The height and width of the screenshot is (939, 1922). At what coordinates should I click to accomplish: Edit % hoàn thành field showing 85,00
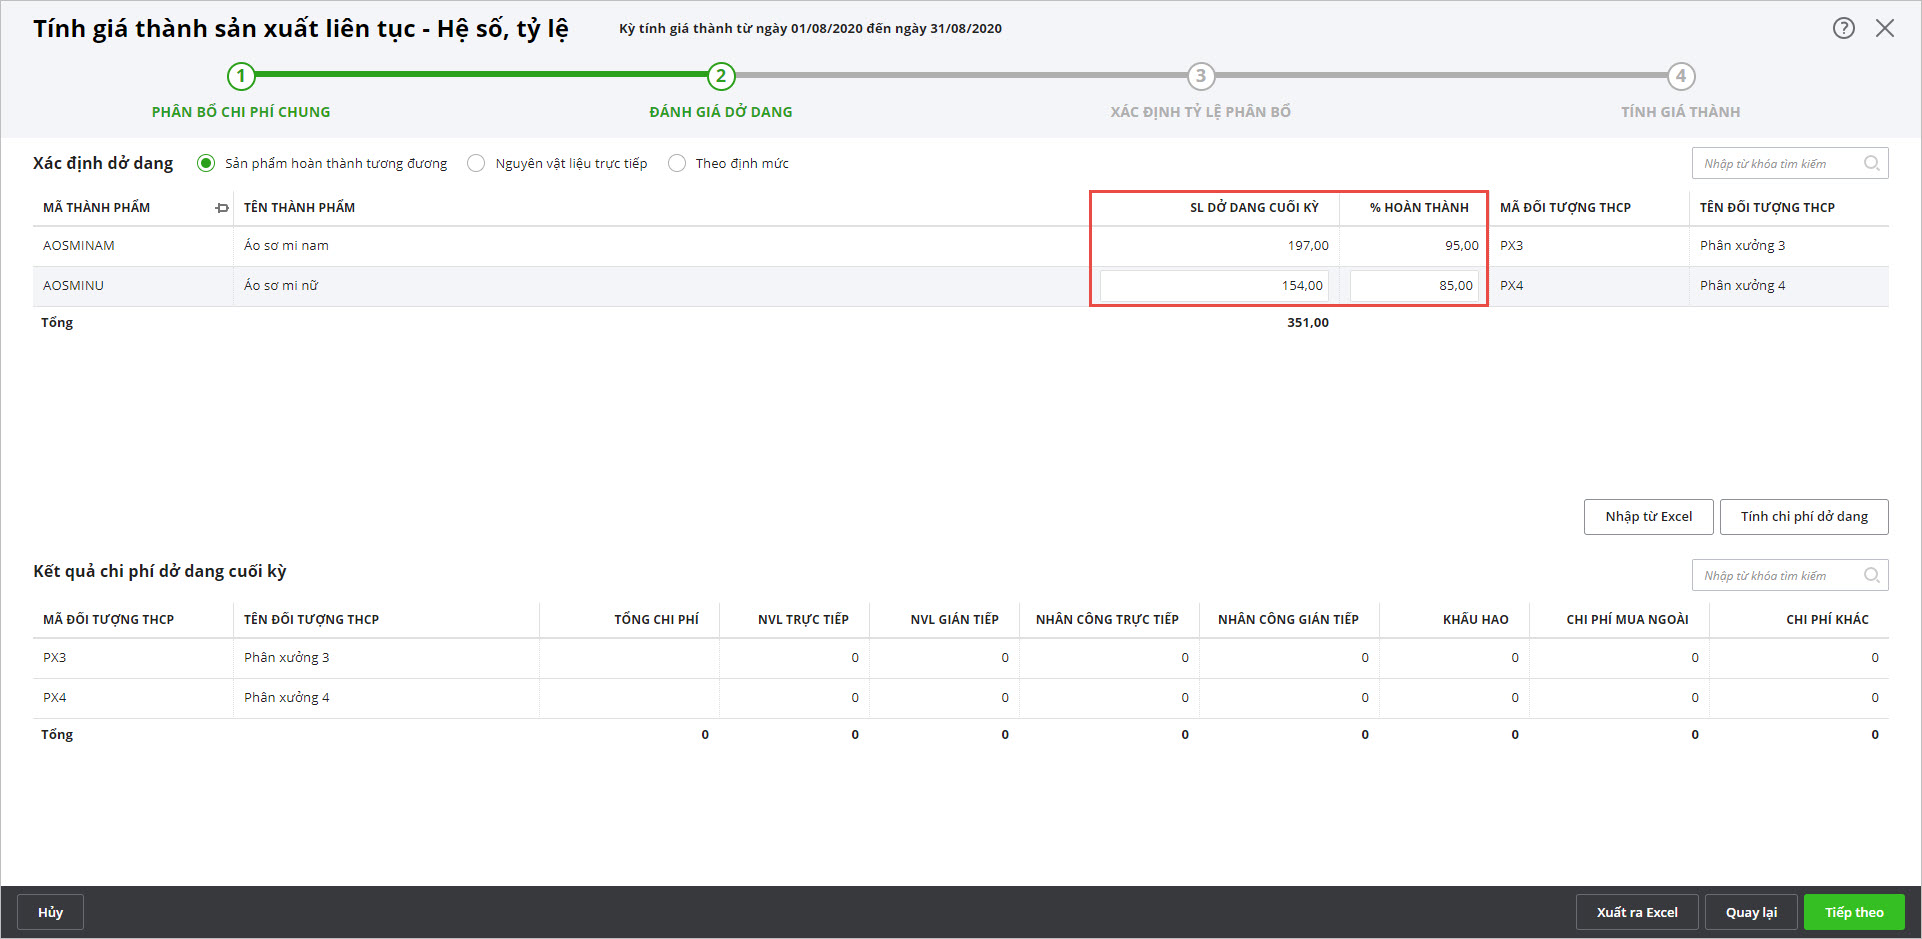click(1413, 286)
